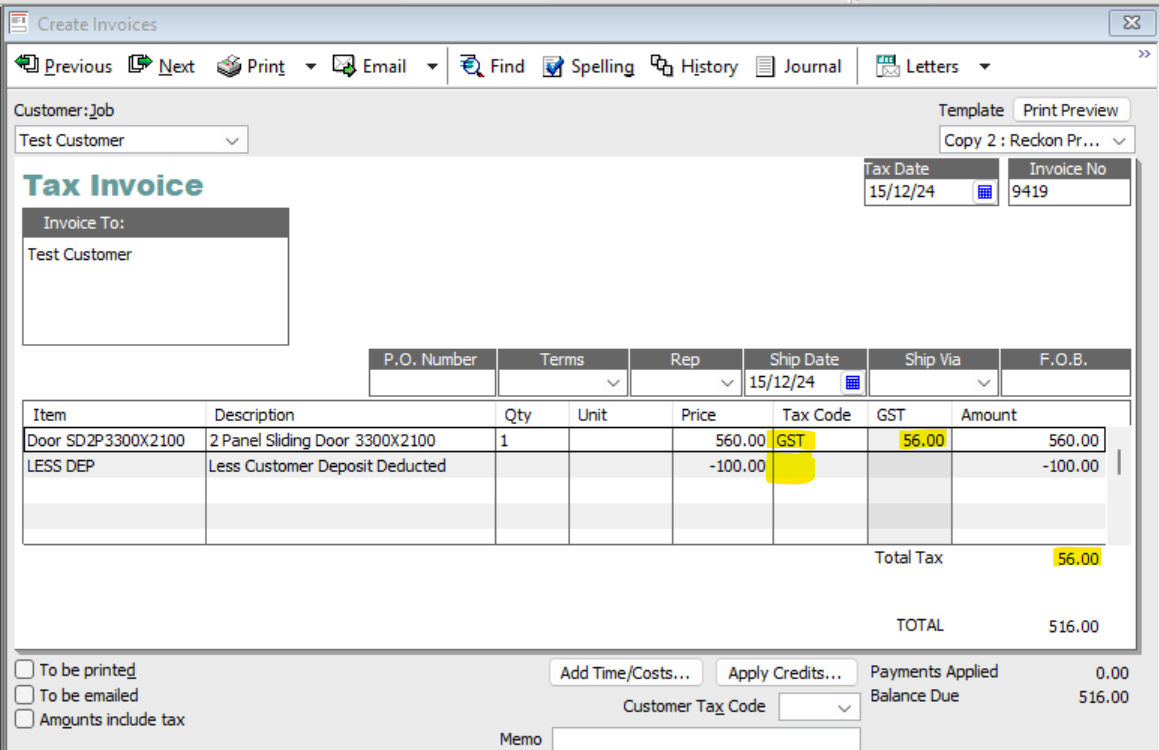Viewport: 1159px width, 750px height.
Task: Toggle Amounts include tax checkbox
Action: pos(24,719)
